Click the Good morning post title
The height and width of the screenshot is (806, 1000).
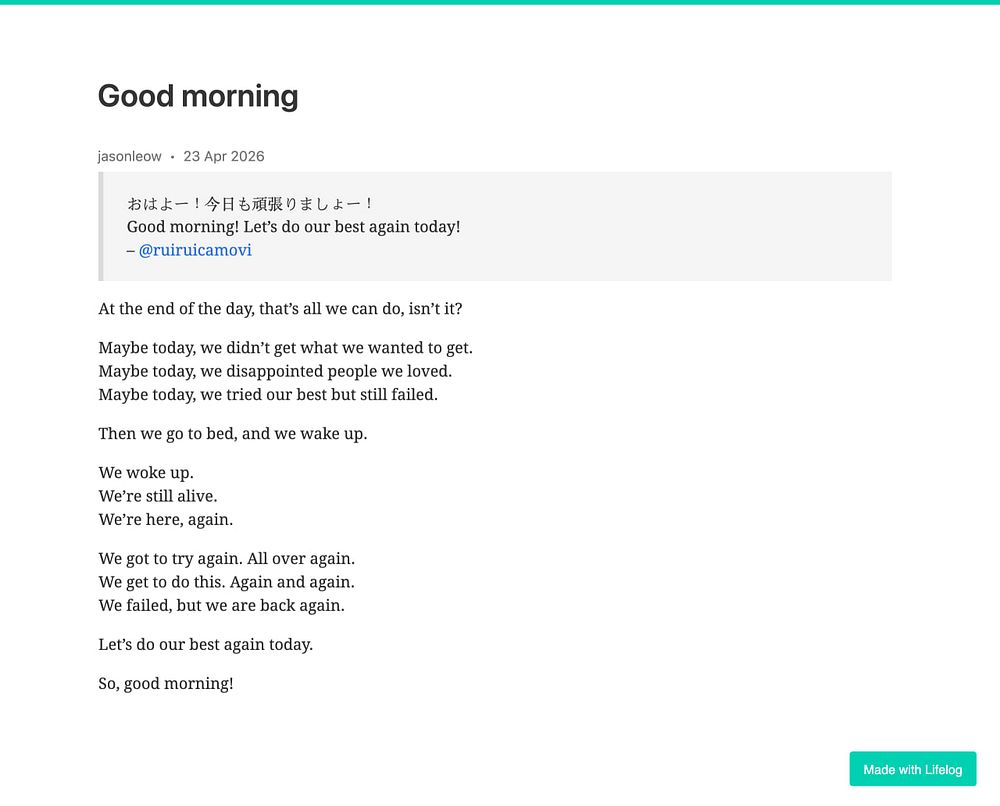198,96
